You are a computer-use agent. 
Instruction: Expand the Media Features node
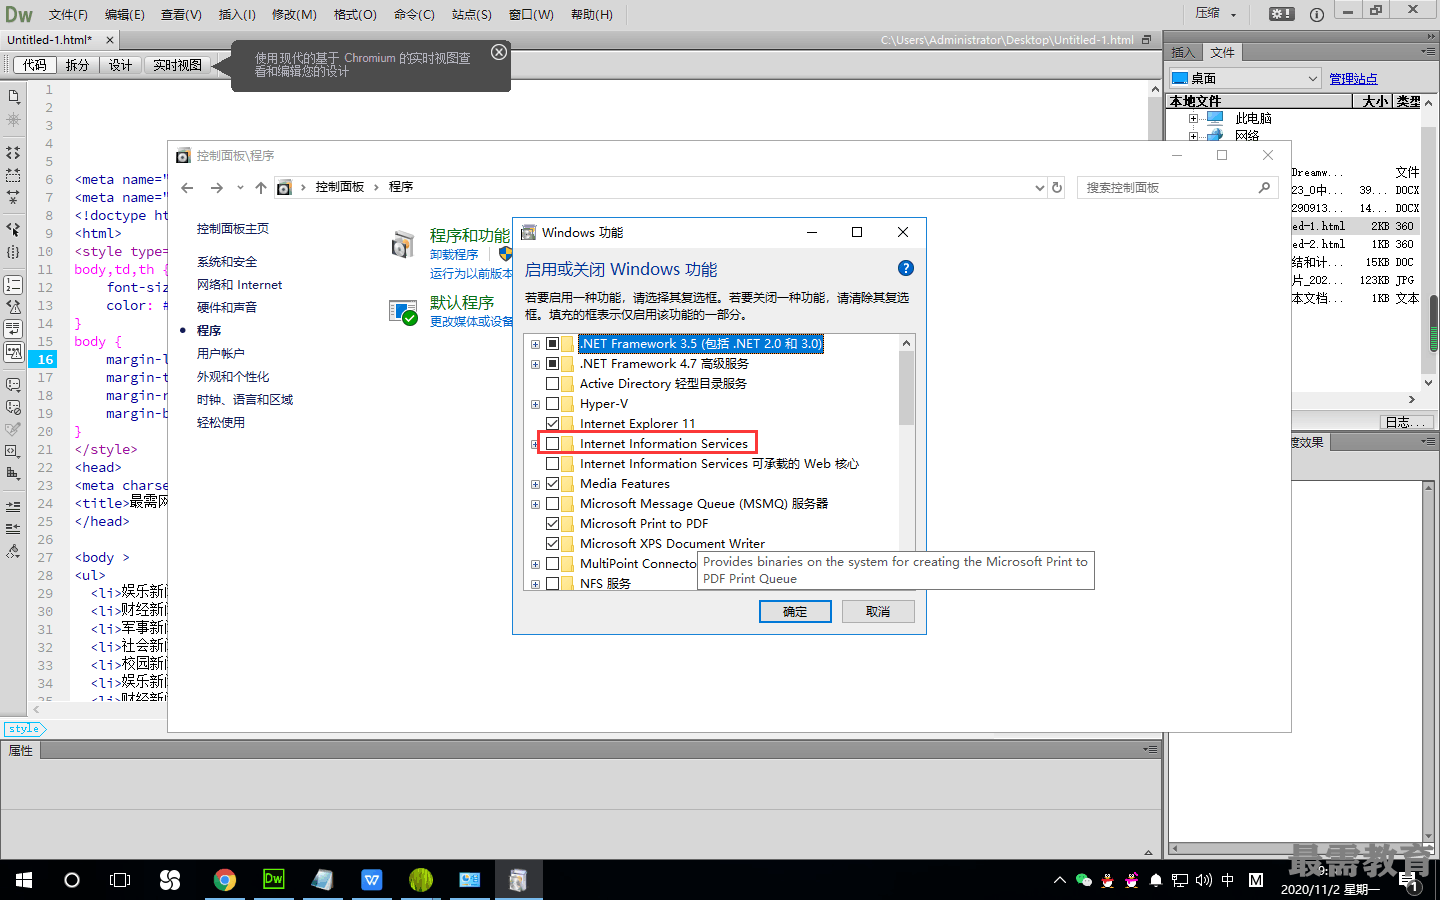tap(535, 484)
